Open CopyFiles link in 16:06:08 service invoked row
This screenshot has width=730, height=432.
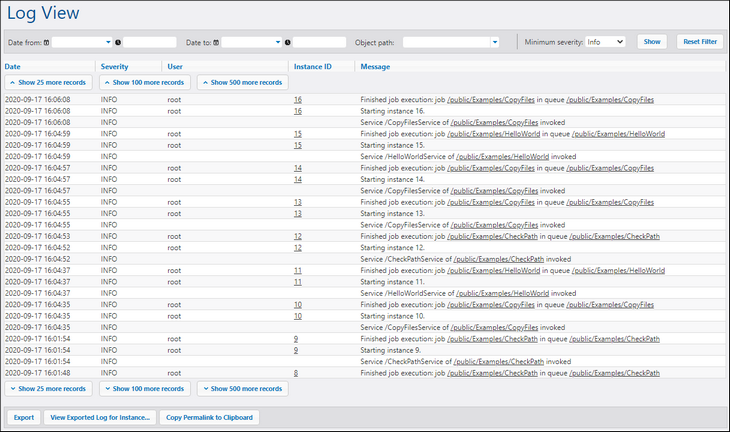[494, 122]
